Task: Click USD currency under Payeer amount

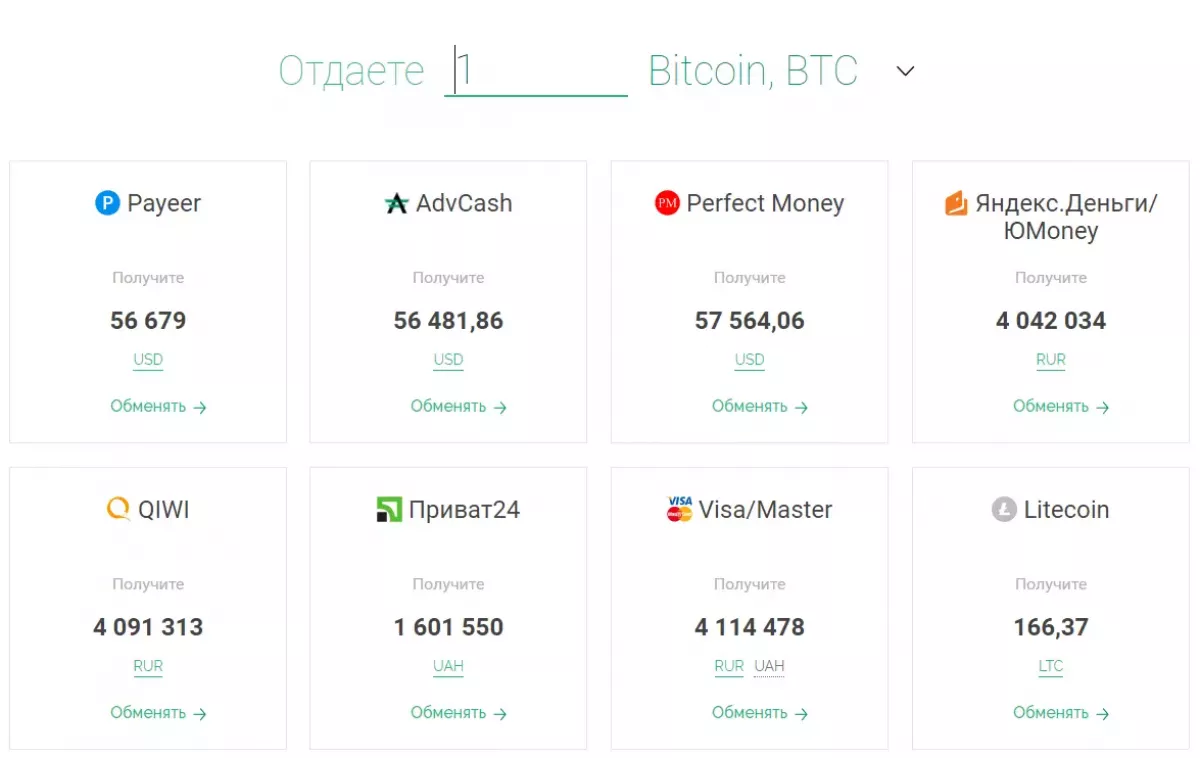Action: (148, 360)
